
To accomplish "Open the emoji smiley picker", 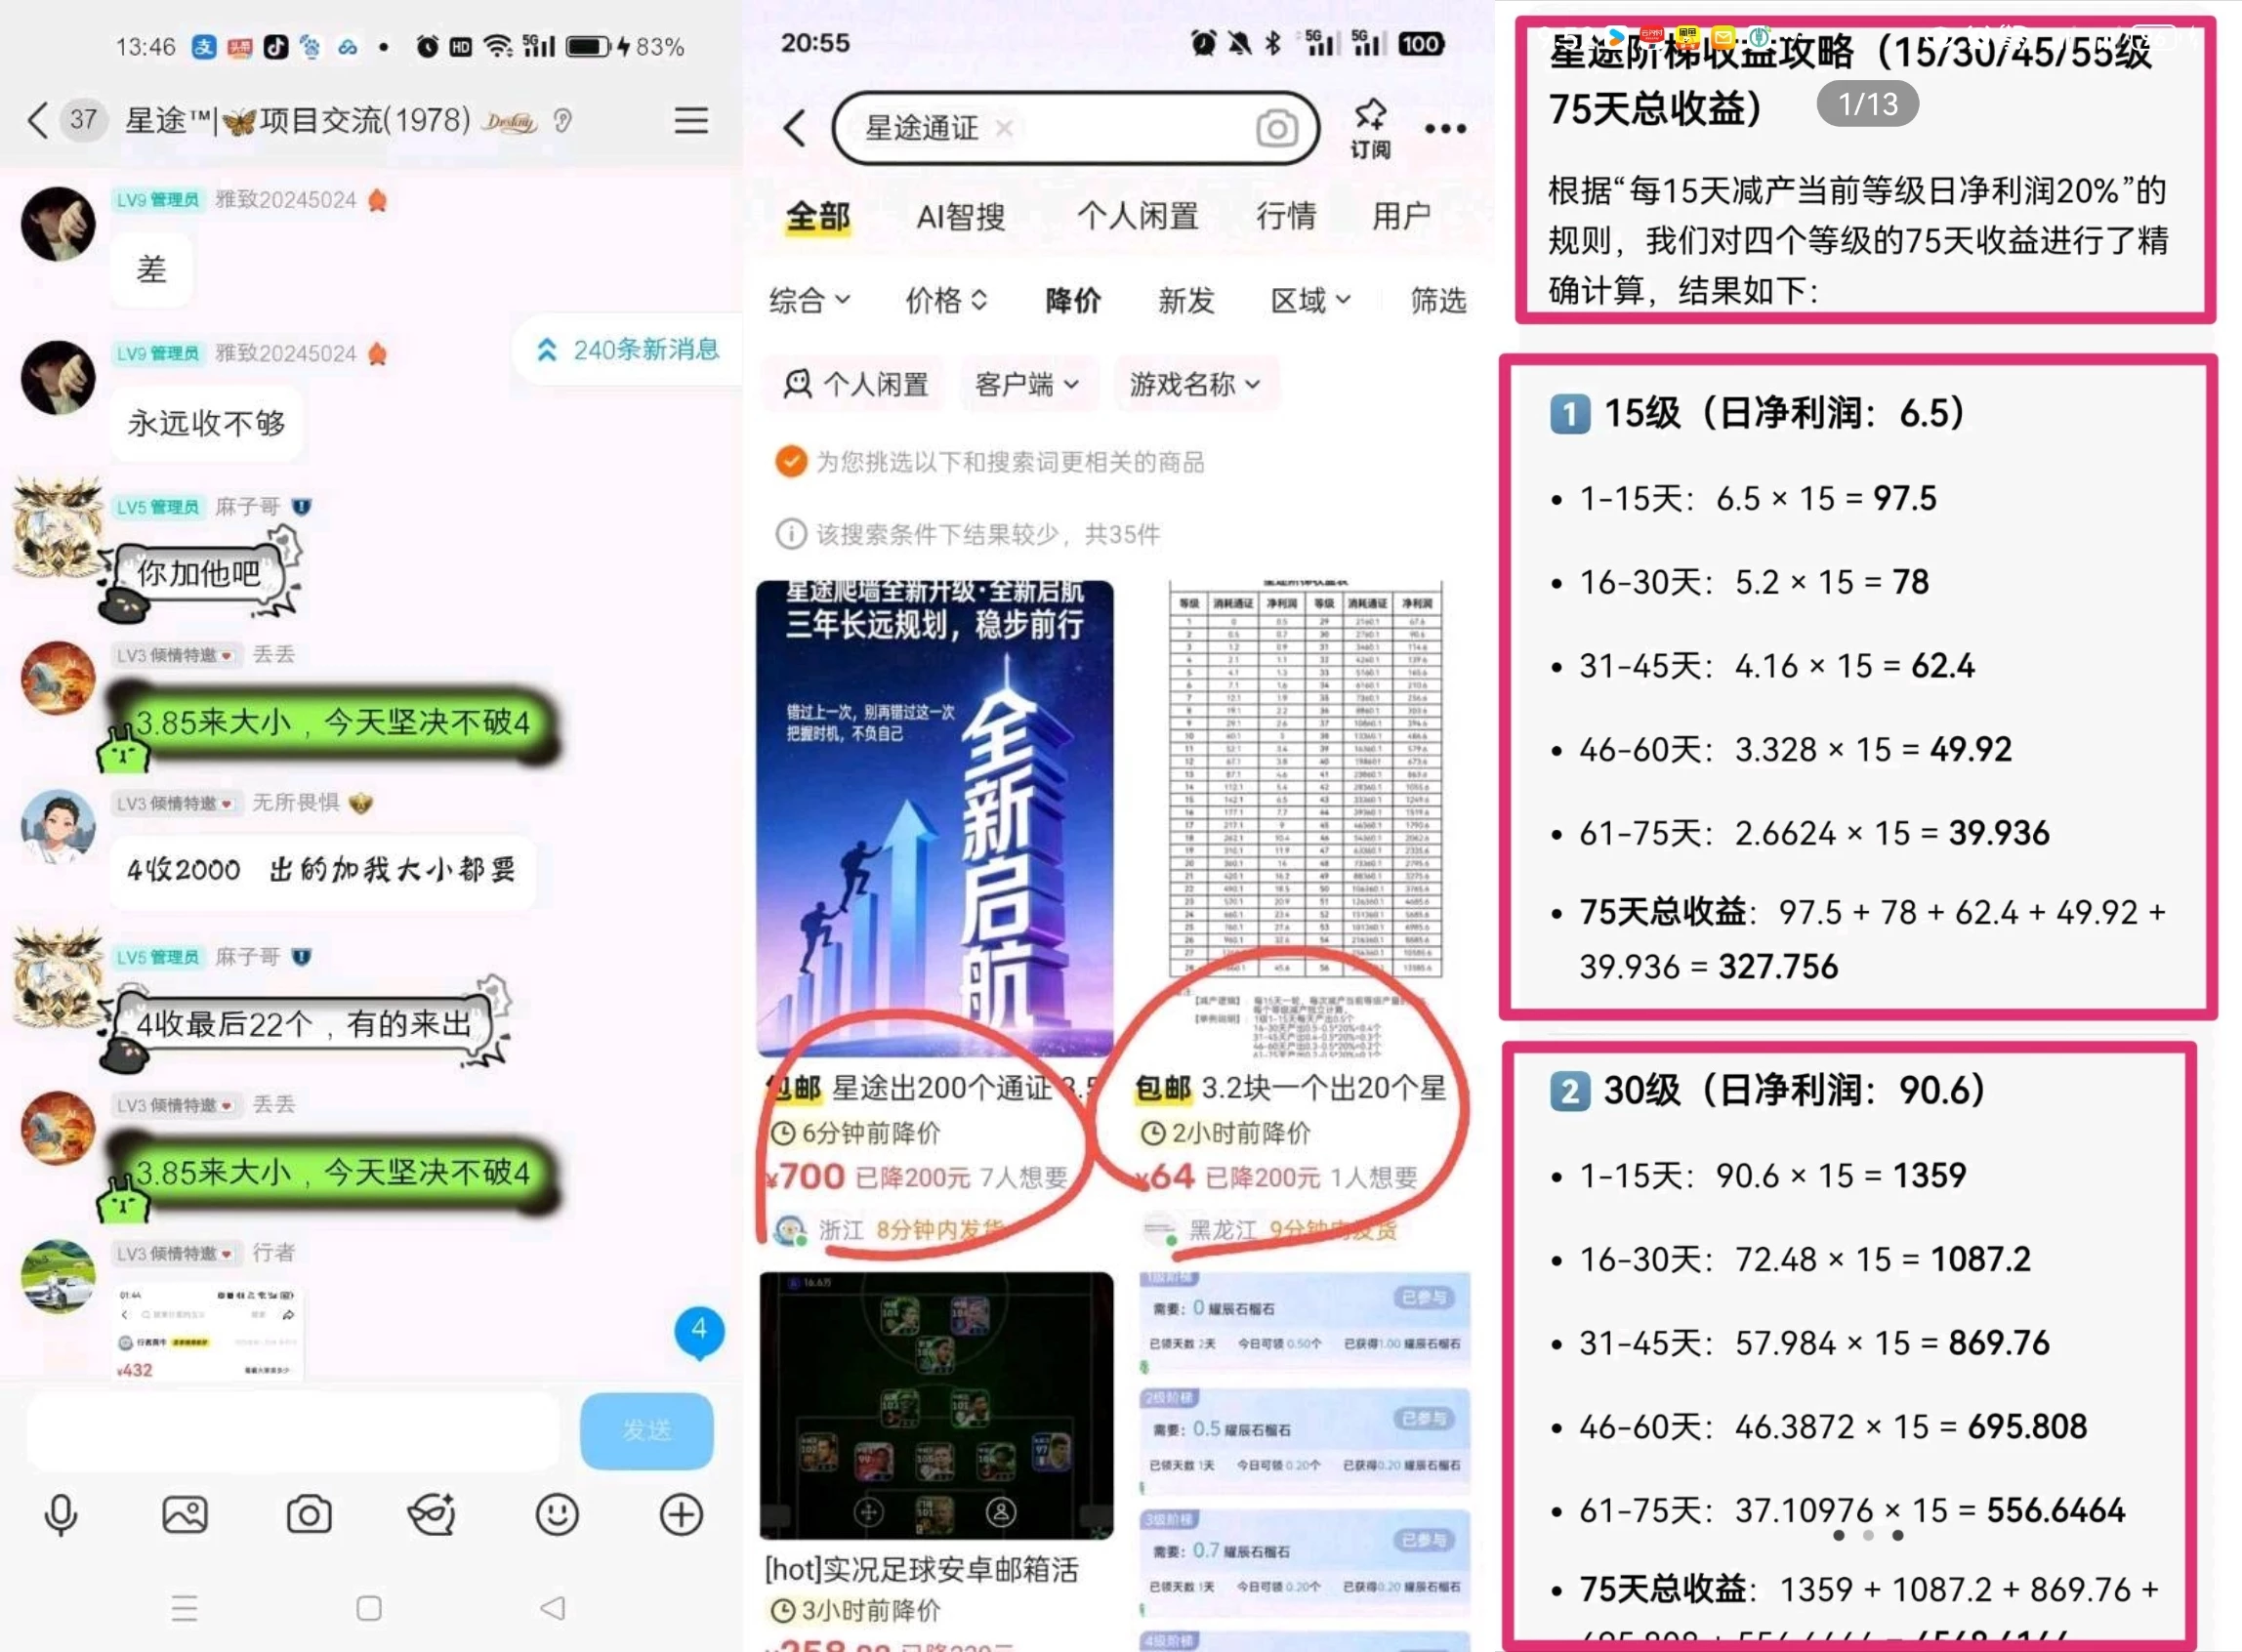I will pyautogui.click(x=557, y=1515).
